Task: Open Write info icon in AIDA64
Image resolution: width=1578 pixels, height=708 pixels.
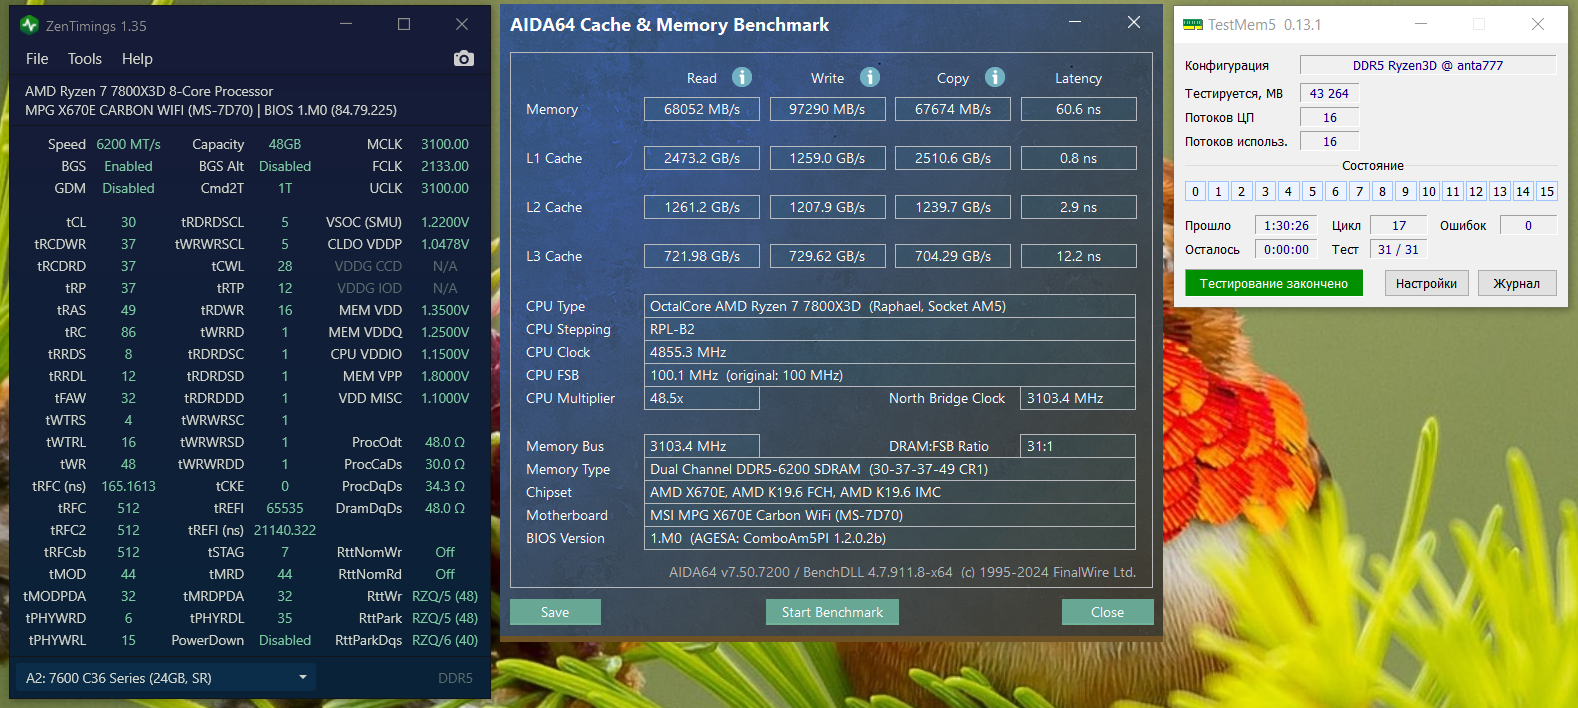Action: pyautogui.click(x=870, y=77)
